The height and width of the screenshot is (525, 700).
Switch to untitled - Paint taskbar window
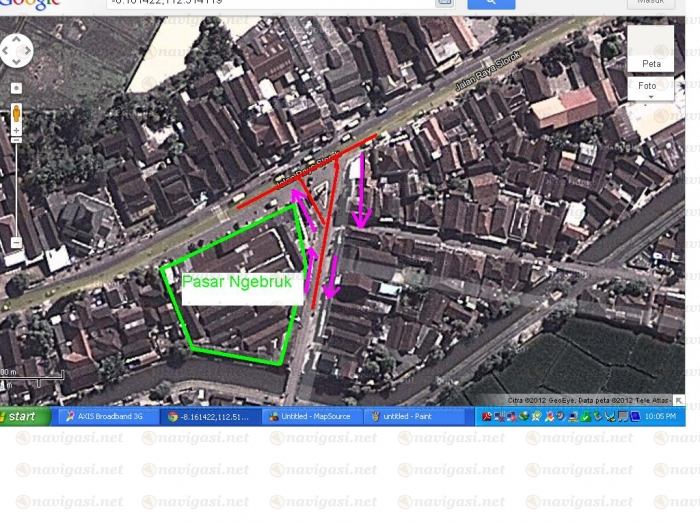click(x=412, y=416)
